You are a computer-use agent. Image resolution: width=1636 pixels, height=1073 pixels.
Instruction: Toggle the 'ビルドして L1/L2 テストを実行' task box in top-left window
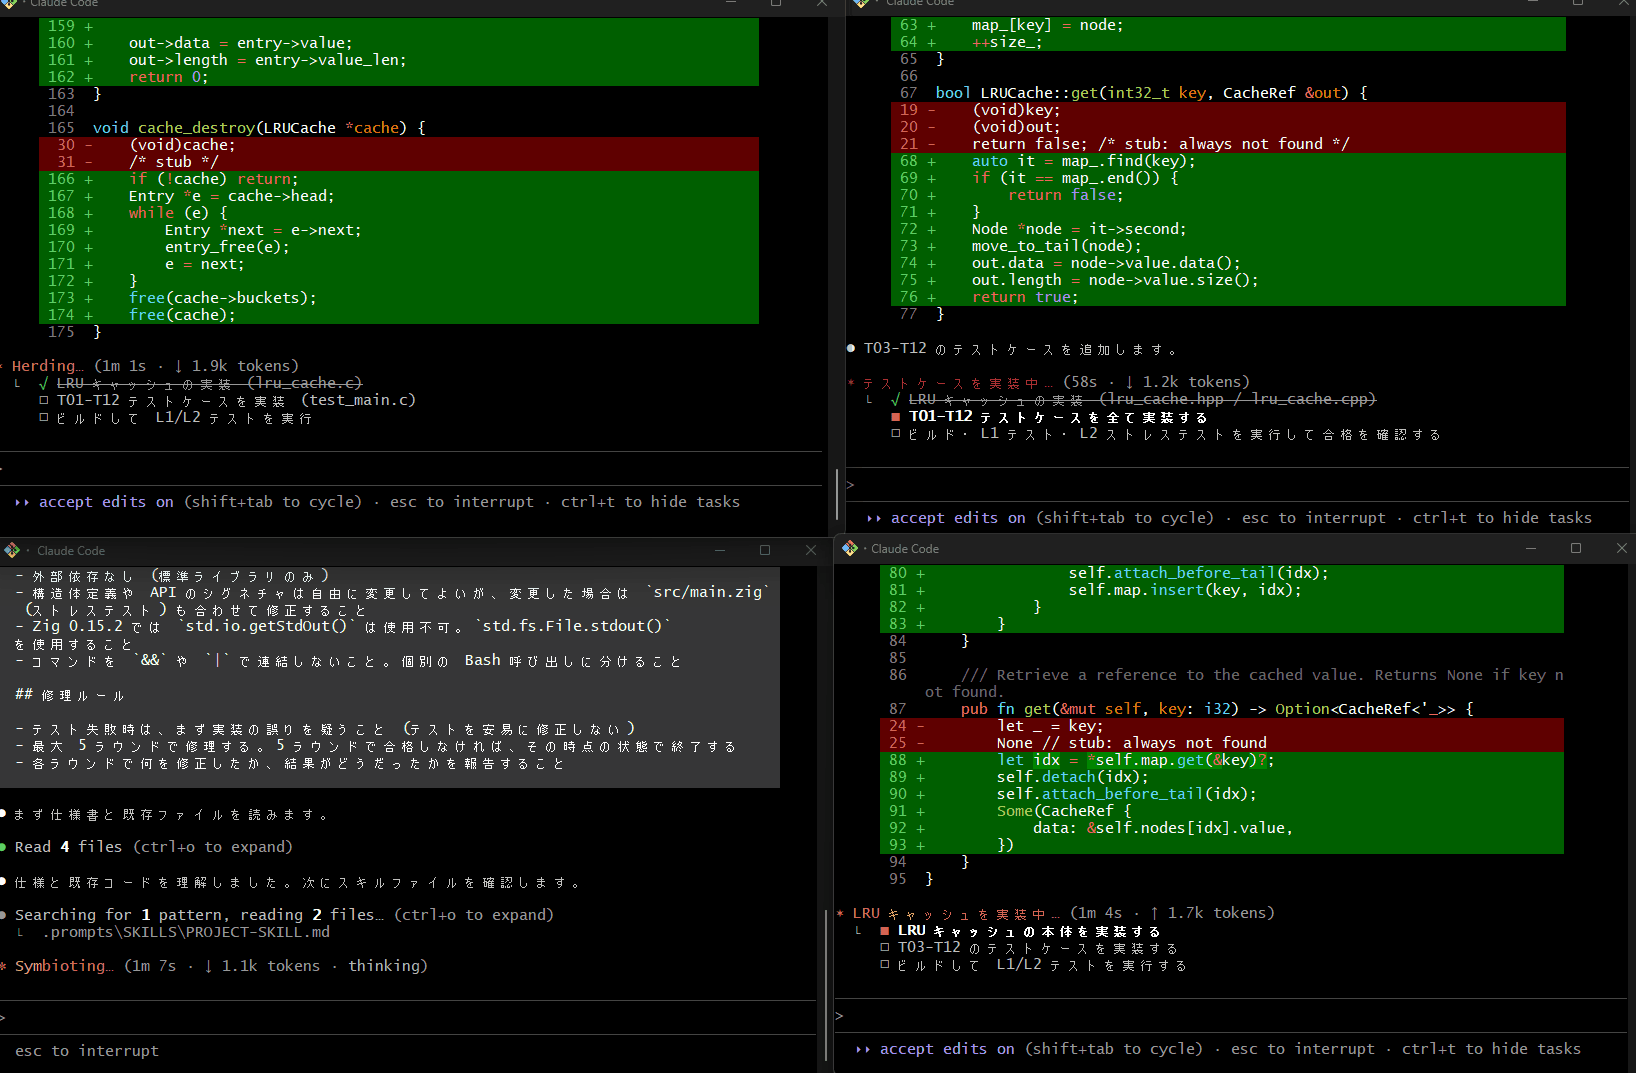click(44, 418)
